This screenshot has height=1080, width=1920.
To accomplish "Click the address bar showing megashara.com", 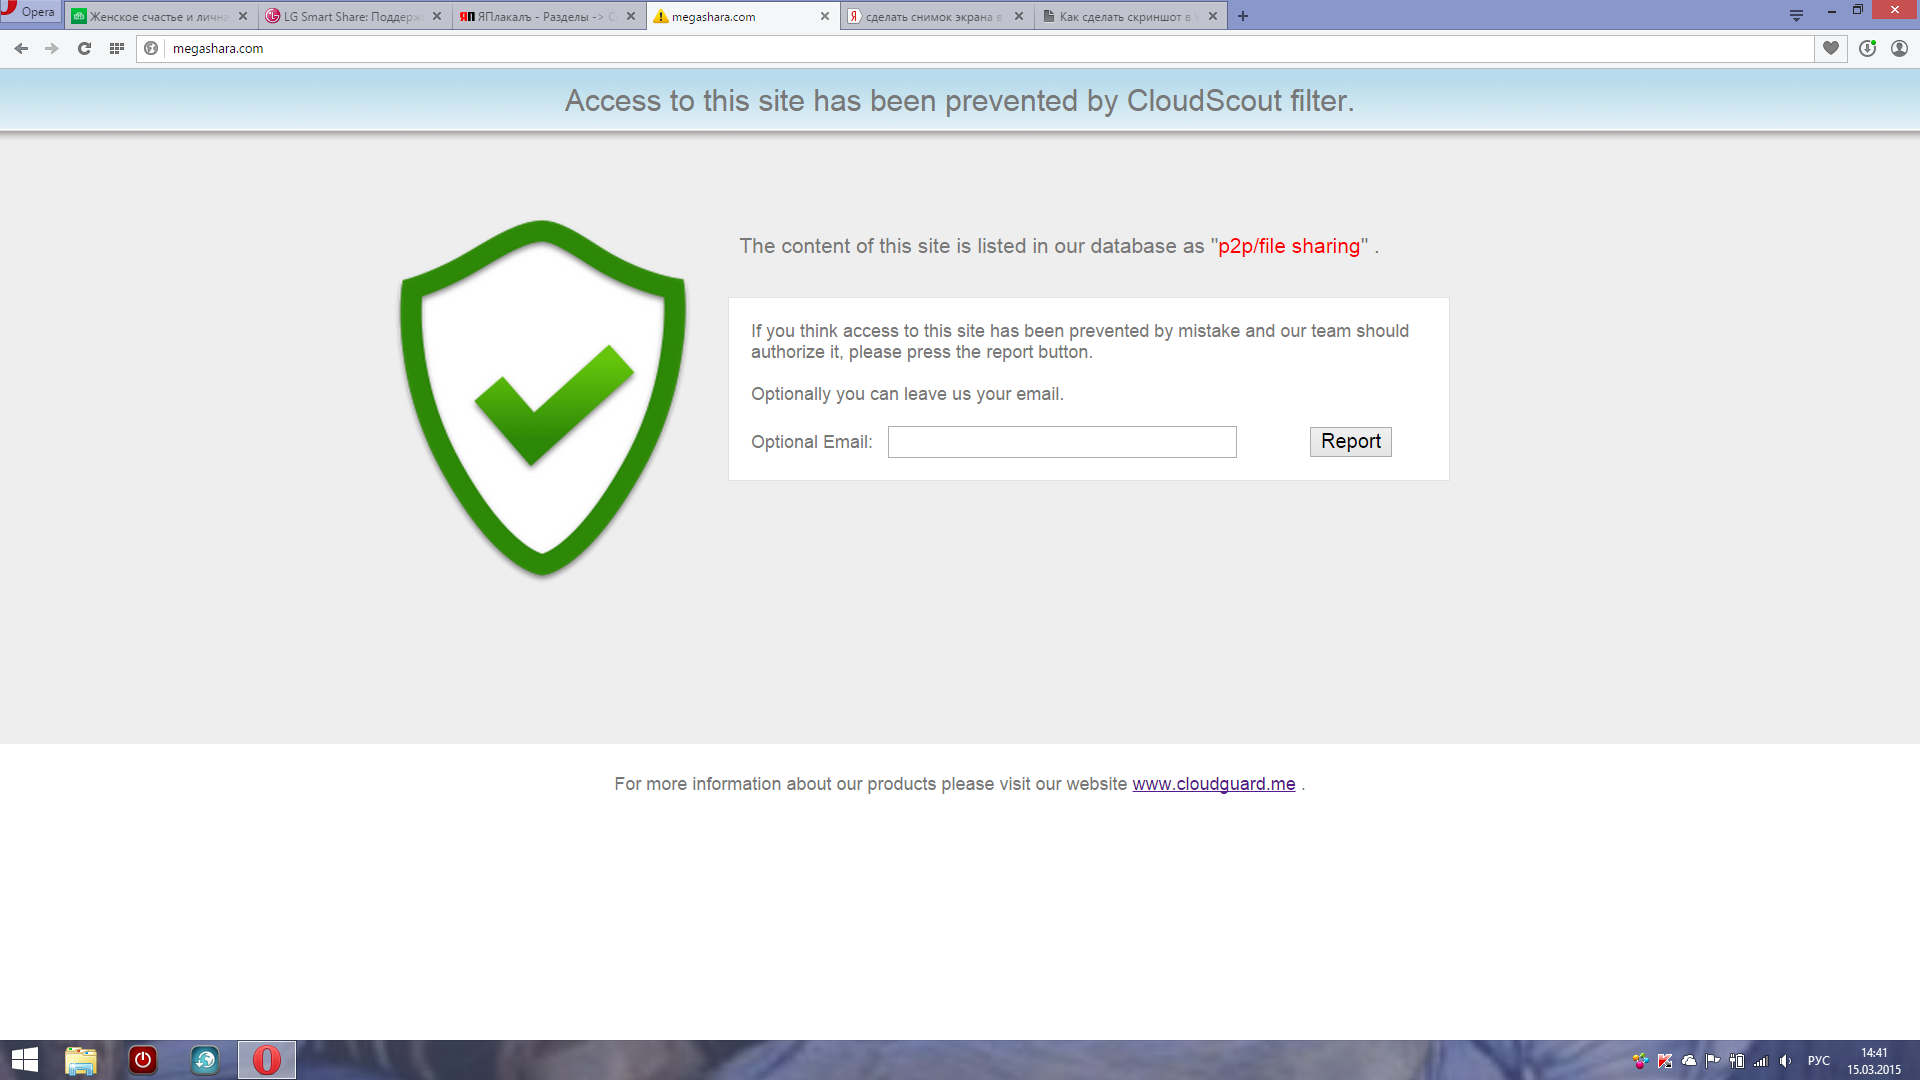I will pos(975,48).
